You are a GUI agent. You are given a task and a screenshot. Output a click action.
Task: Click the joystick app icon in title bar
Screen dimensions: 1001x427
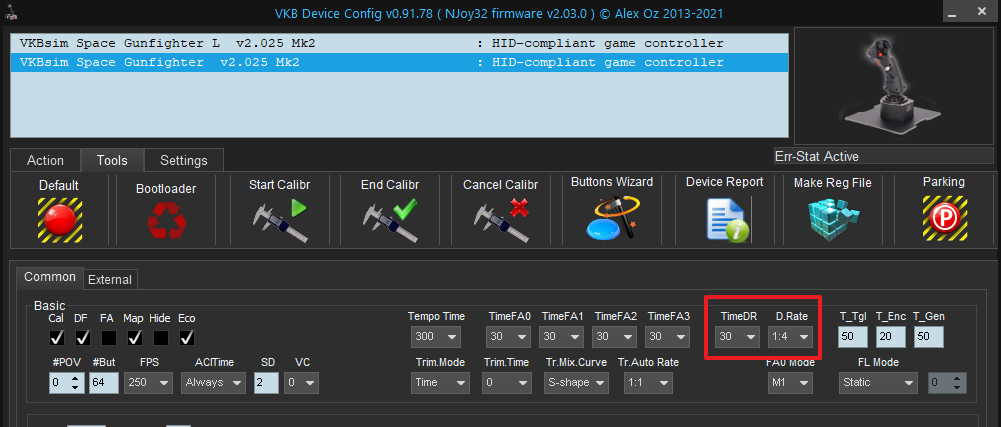coord(13,13)
